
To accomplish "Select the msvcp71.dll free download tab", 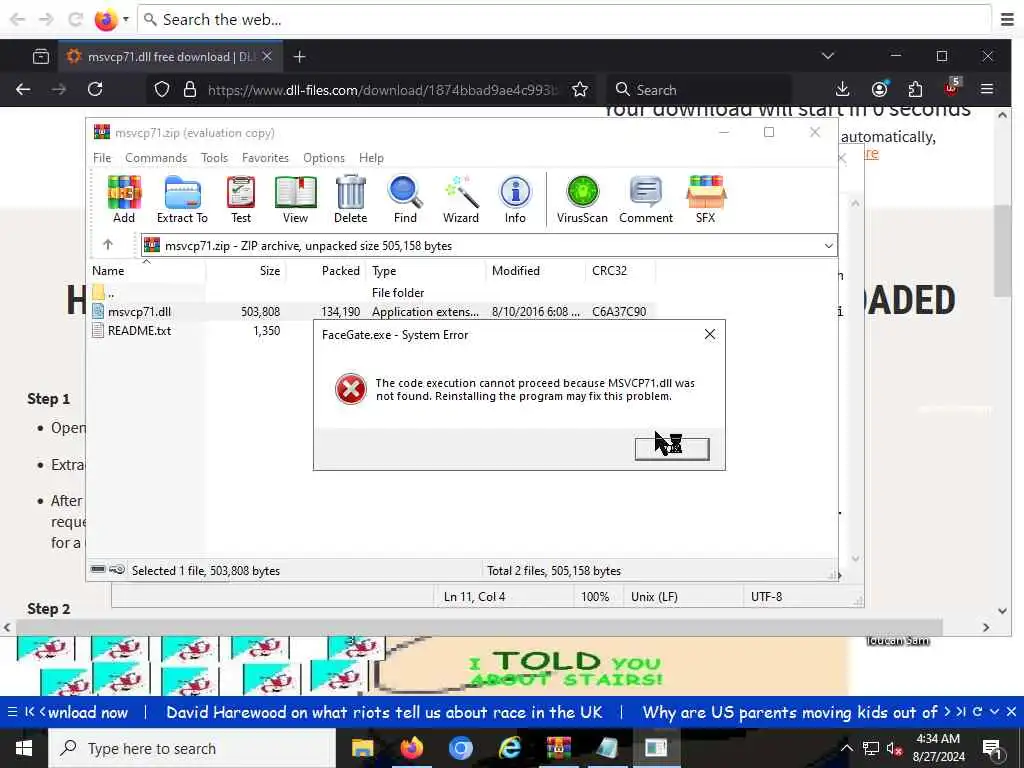I will point(170,57).
